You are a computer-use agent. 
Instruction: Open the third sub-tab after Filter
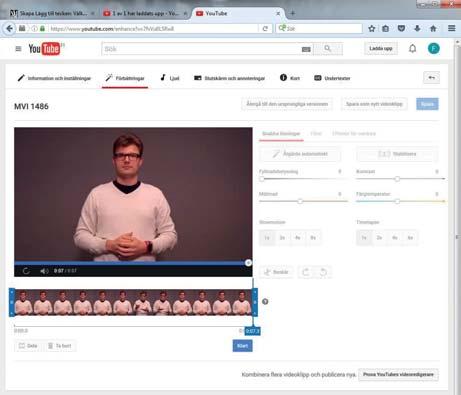[354, 134]
